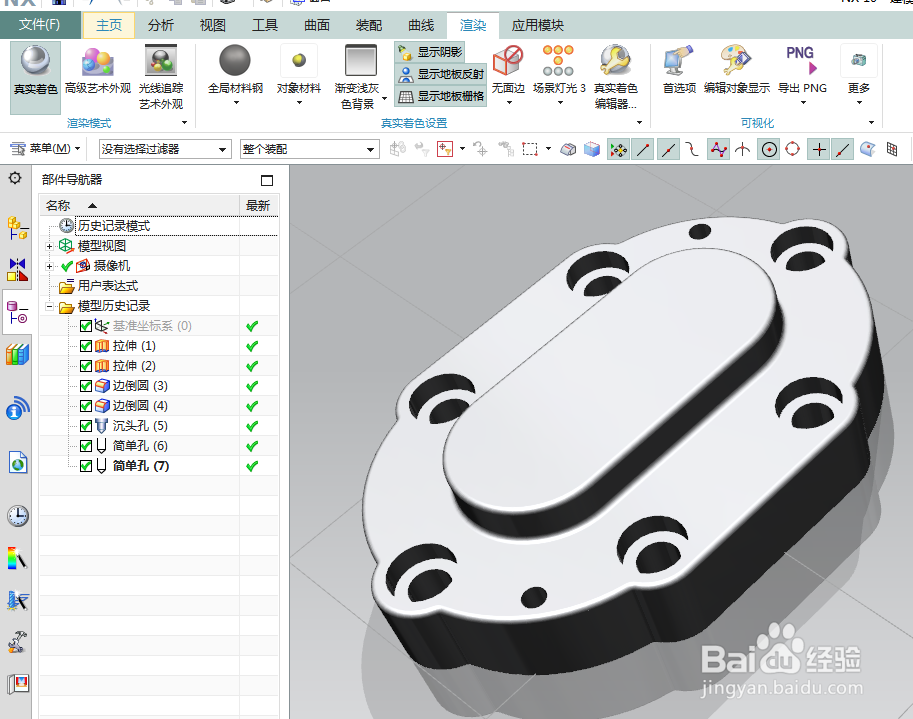Uncheck 边倒圆 (3) feature checkbox

(x=86, y=386)
